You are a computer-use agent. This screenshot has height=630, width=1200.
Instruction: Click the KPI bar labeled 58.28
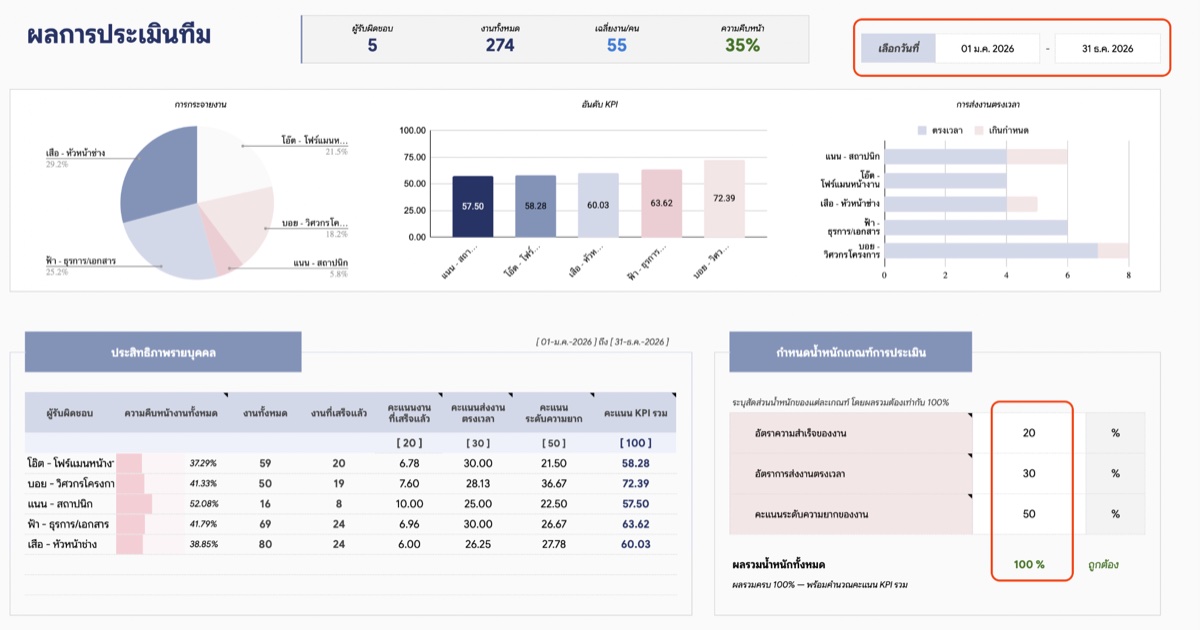click(x=536, y=206)
